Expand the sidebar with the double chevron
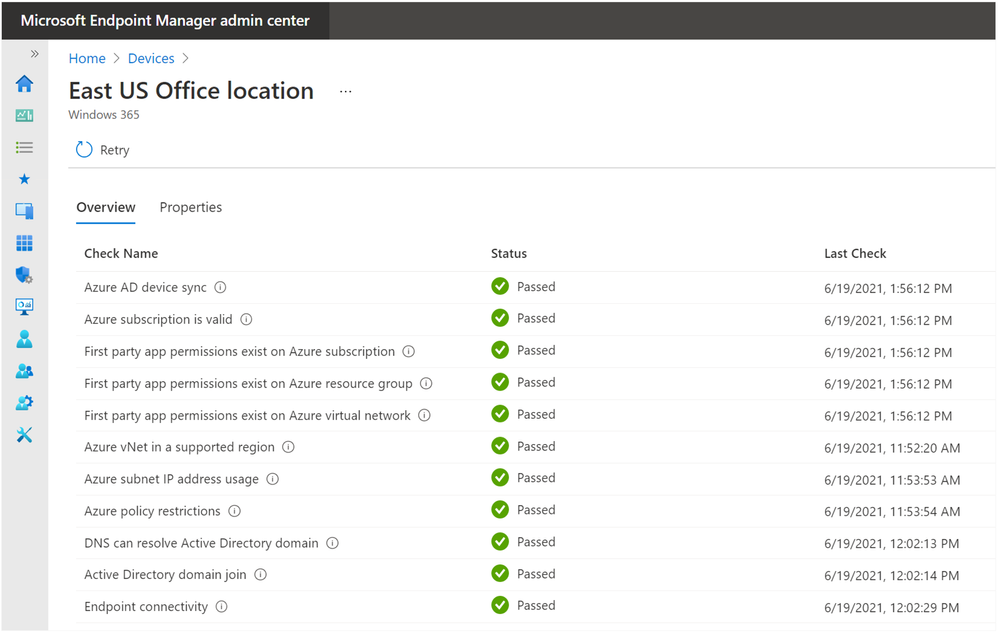 [x=34, y=54]
